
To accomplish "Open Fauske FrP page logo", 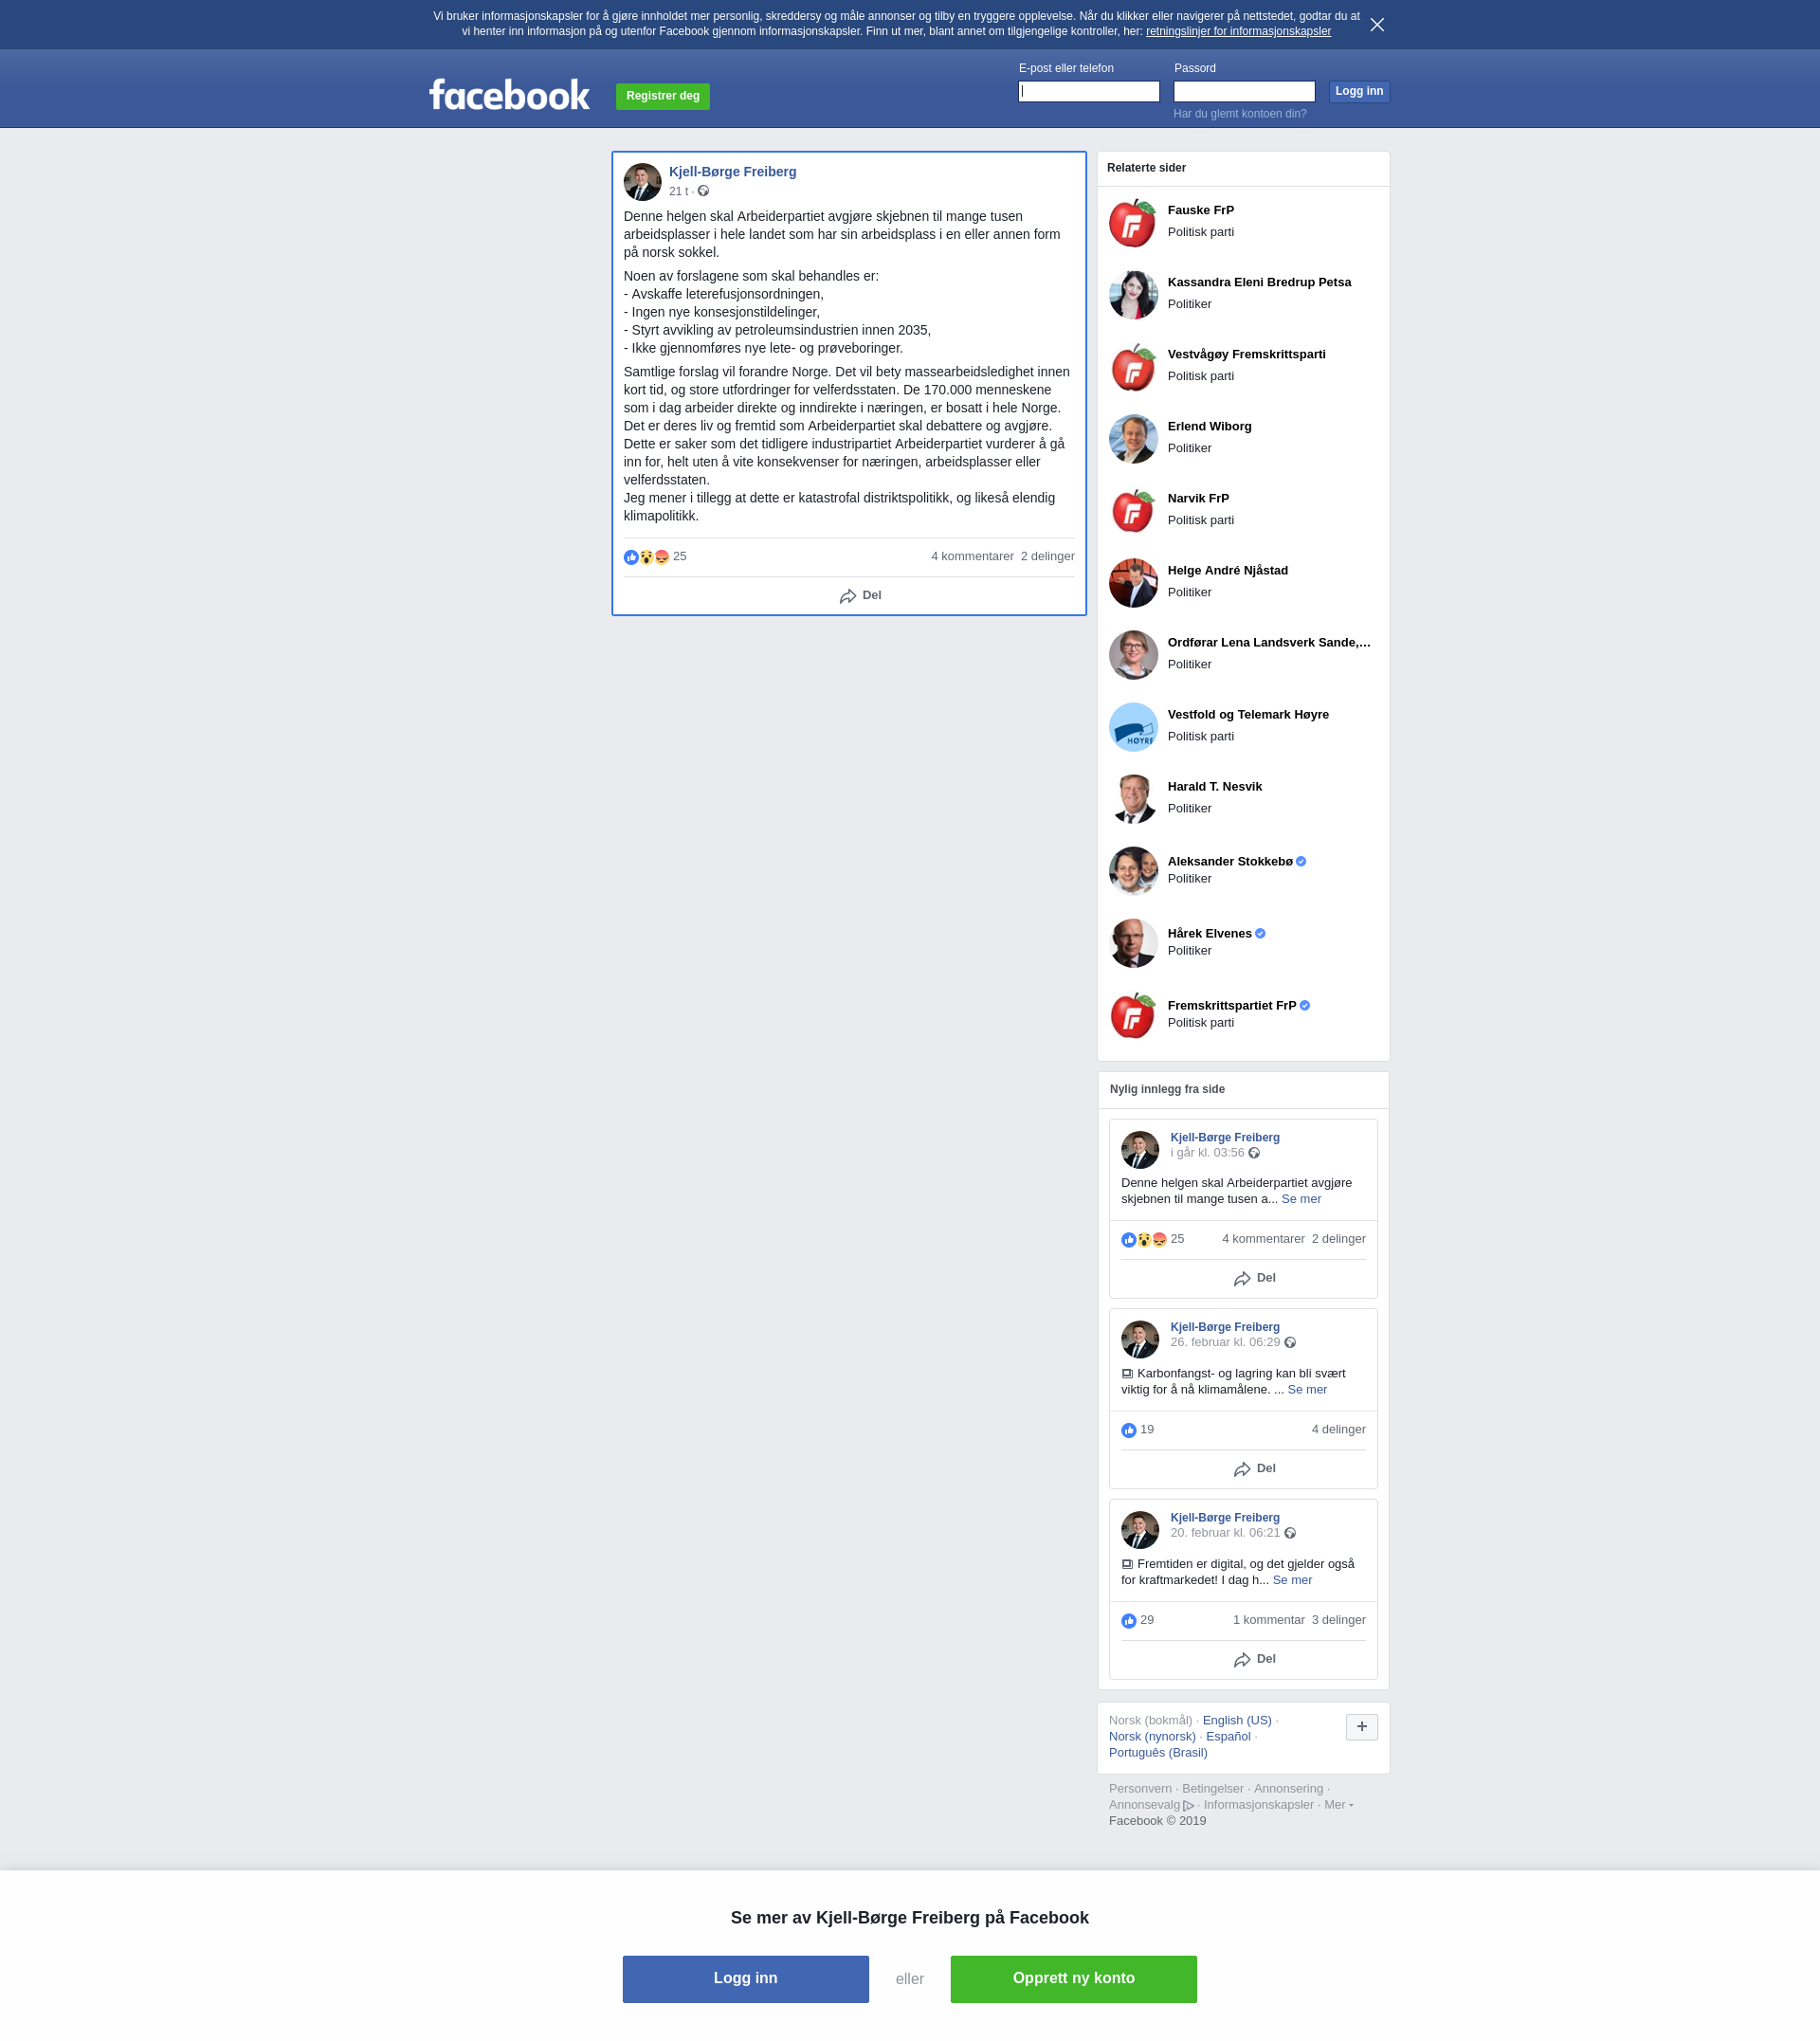I will tap(1132, 222).
